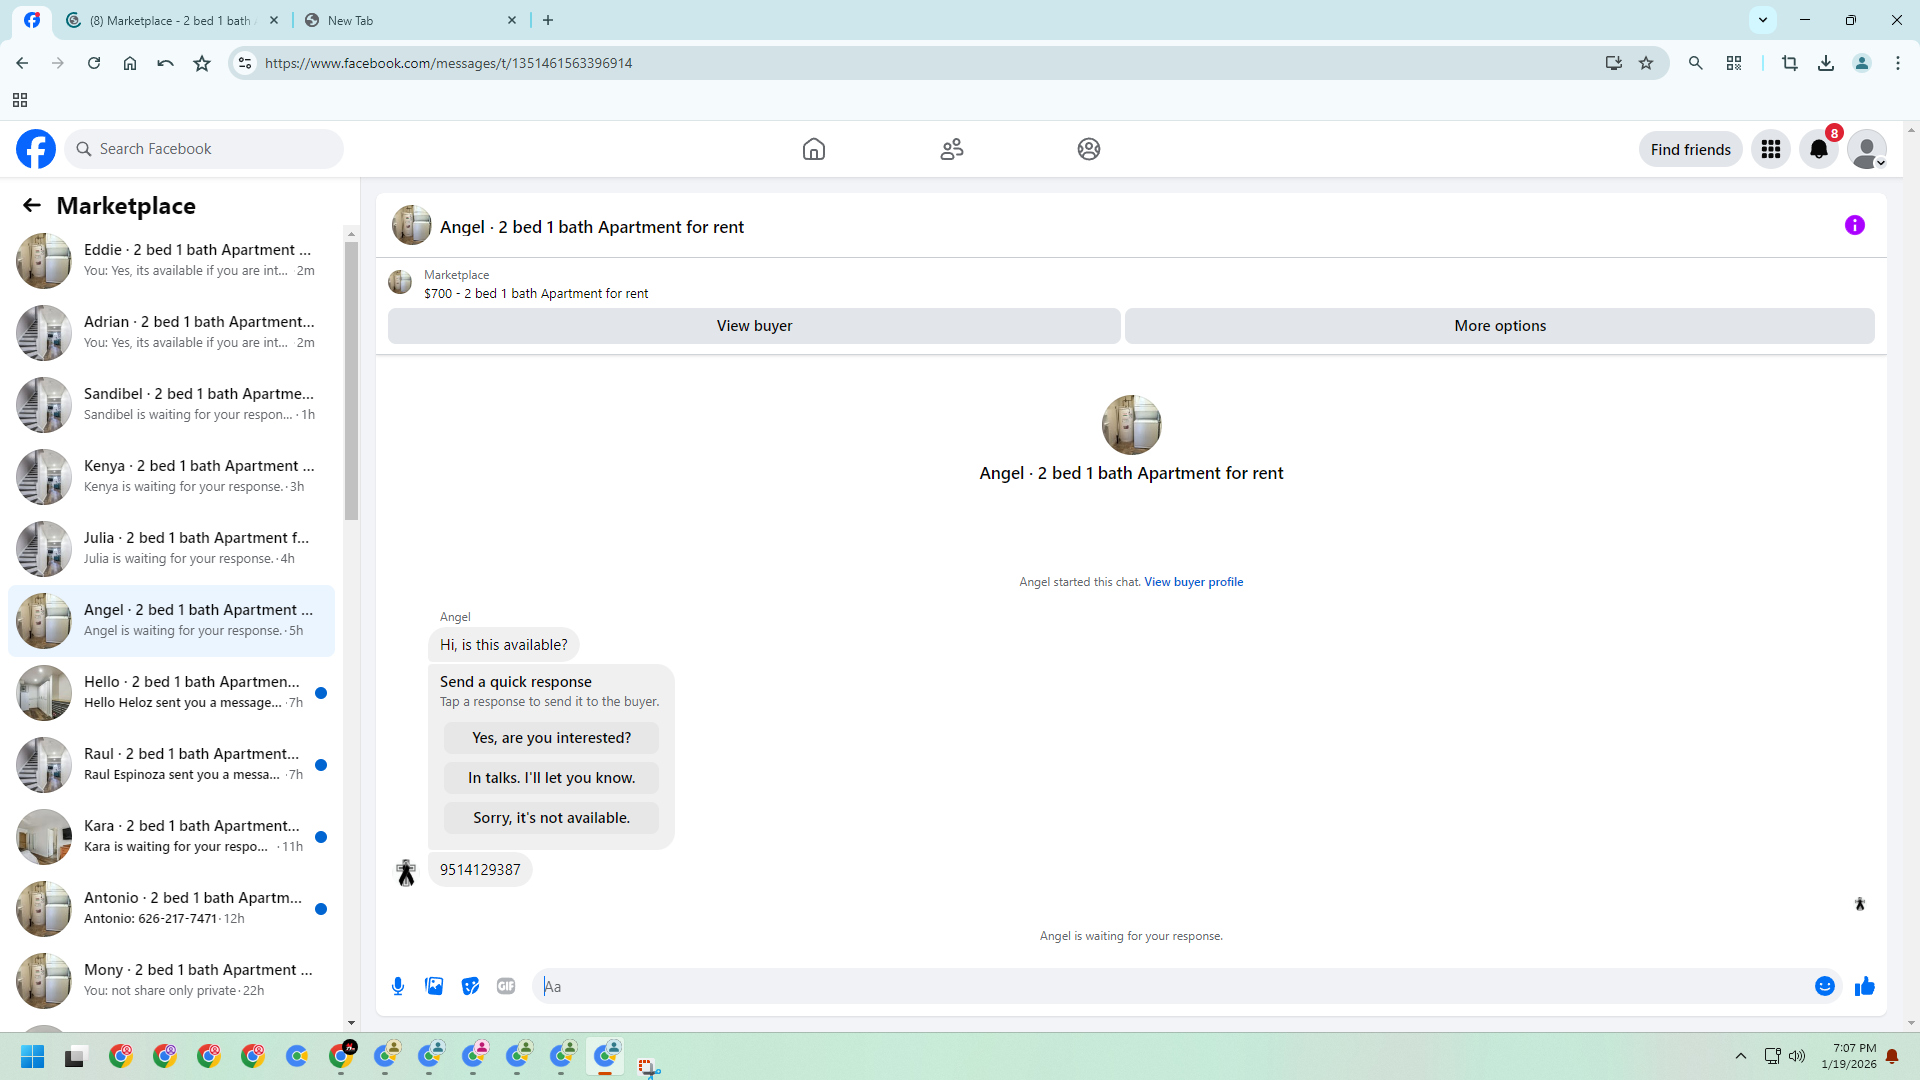
Task: Send 'Sorry, it's not available.' quick response
Action: 551,818
